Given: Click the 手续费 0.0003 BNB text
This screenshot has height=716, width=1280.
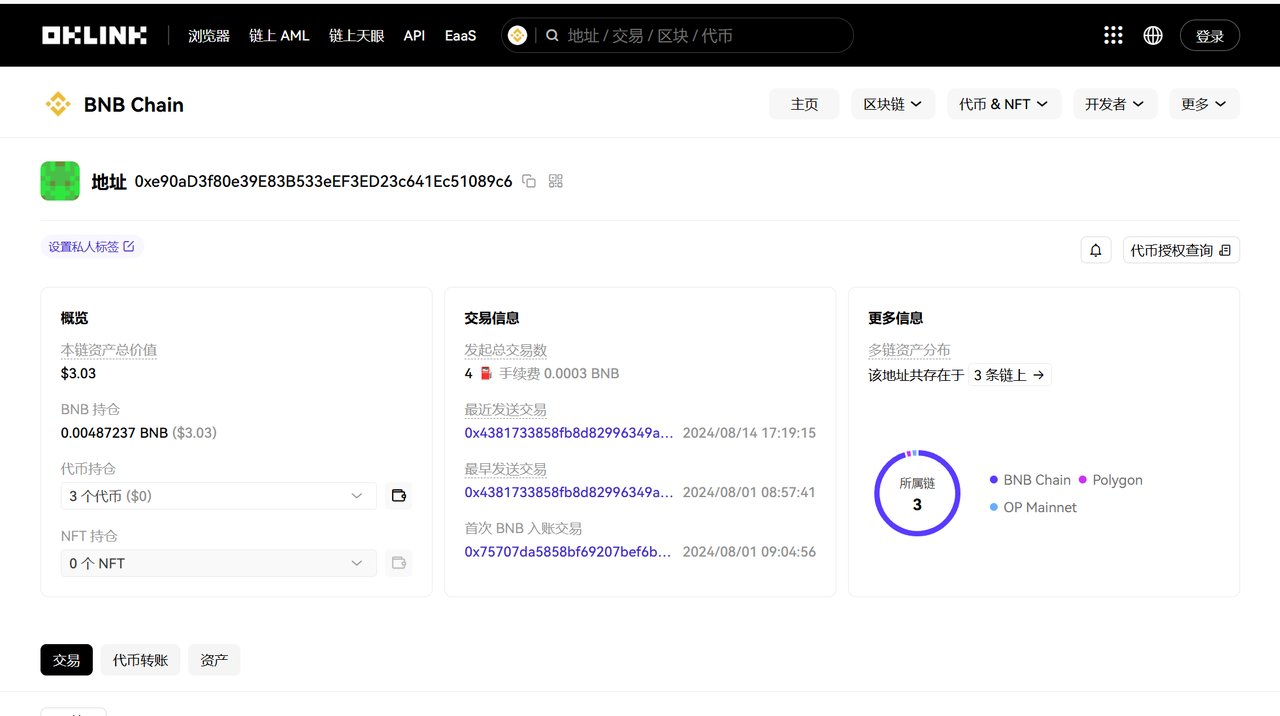Looking at the screenshot, I should point(559,373).
